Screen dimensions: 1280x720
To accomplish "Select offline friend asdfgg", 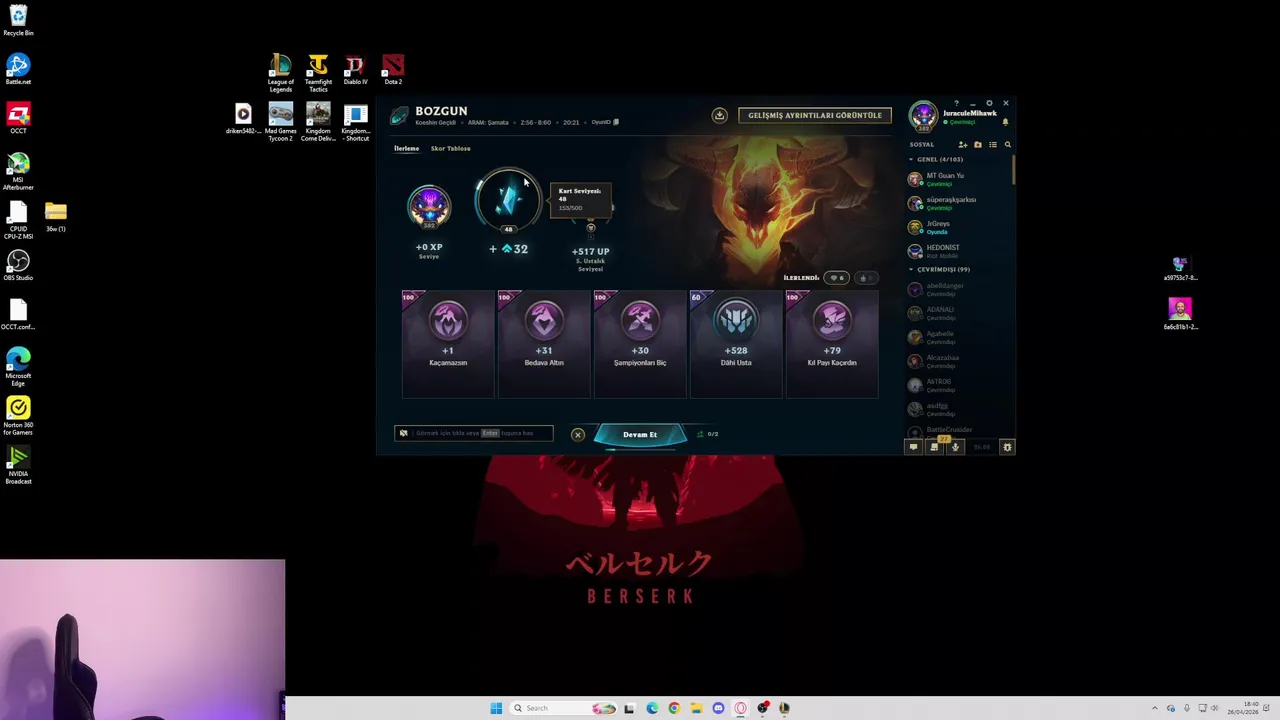I will pos(958,409).
